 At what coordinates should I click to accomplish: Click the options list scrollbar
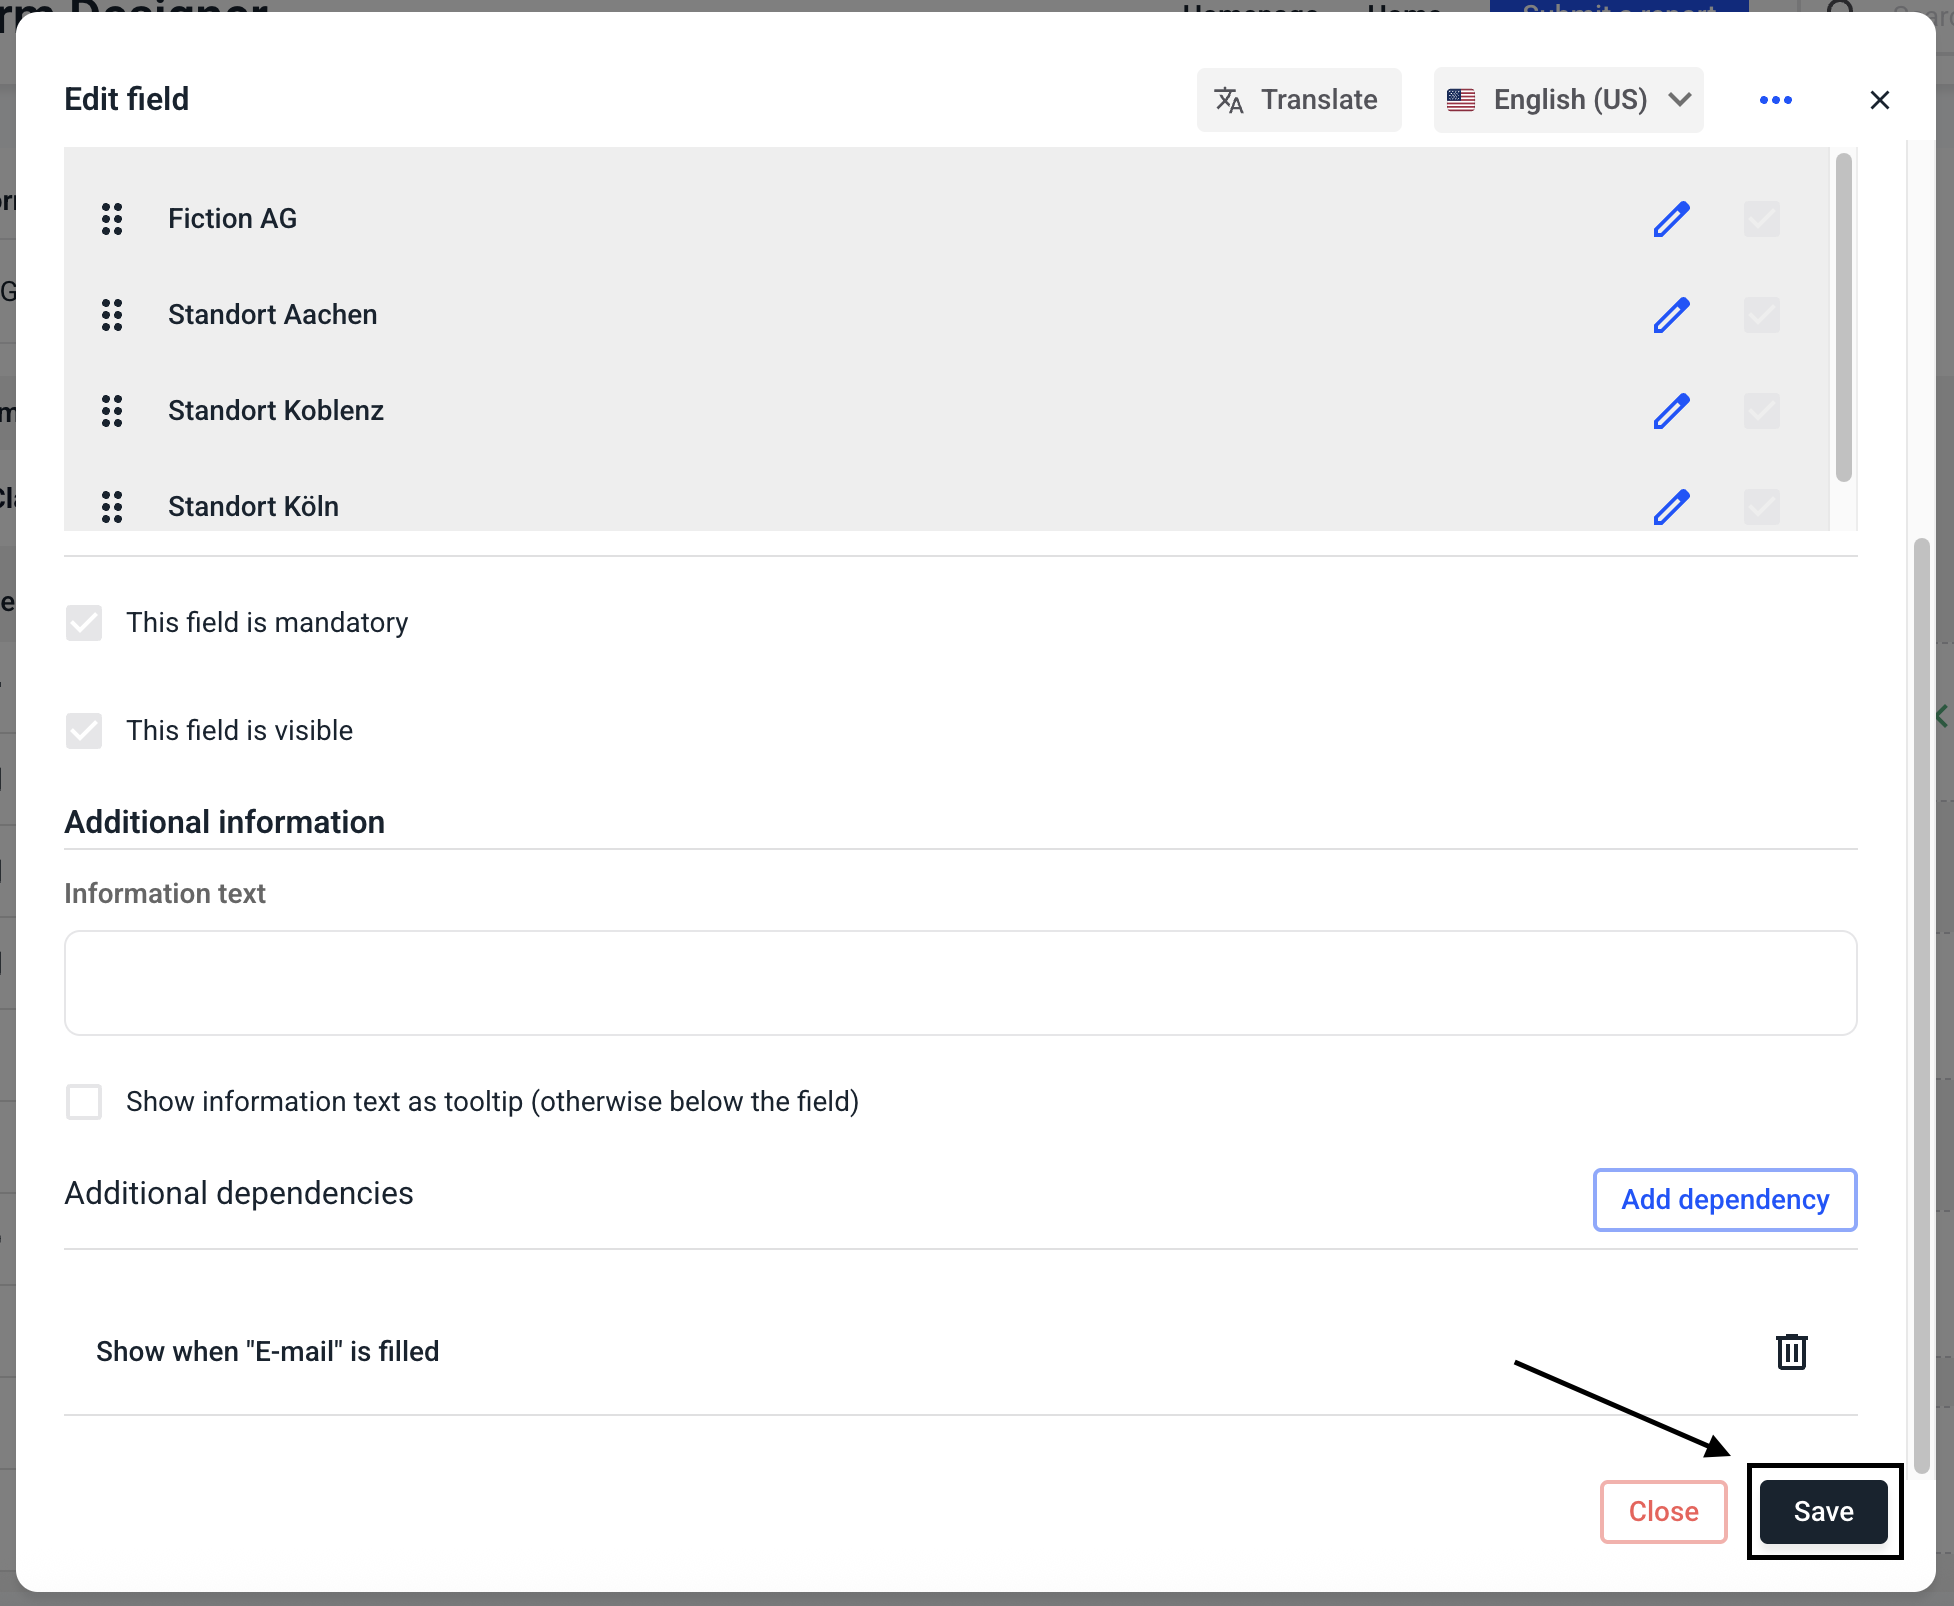pos(1843,318)
